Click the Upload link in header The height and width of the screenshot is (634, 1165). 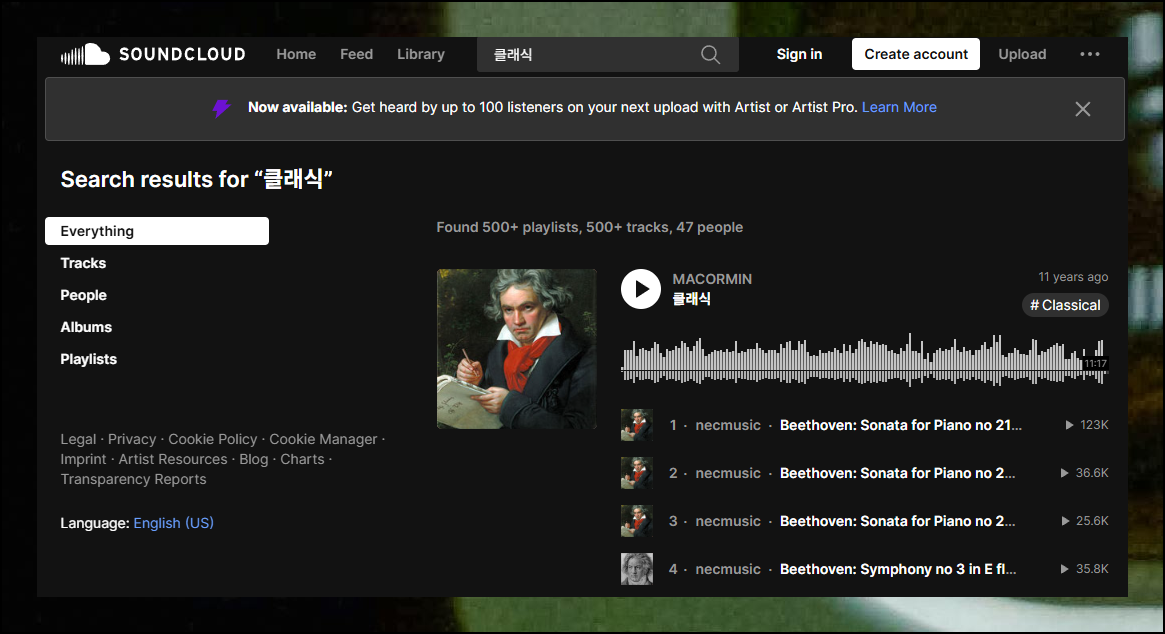(x=1022, y=54)
